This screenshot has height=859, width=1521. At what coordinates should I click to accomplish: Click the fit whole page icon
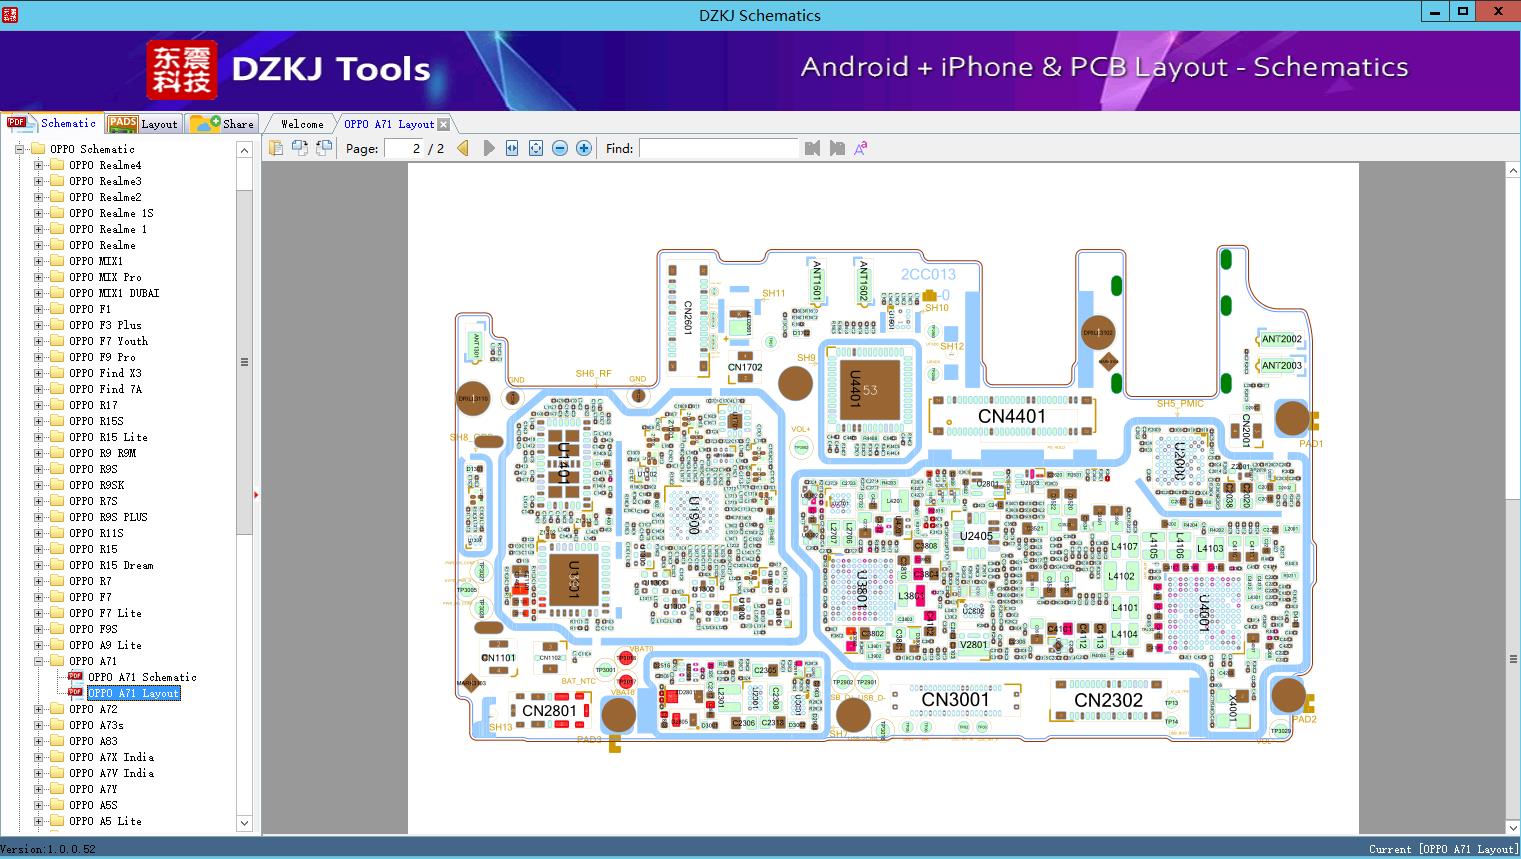click(x=535, y=147)
